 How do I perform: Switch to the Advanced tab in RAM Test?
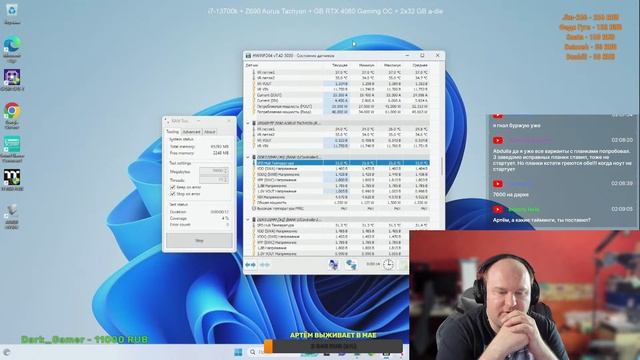[191, 132]
